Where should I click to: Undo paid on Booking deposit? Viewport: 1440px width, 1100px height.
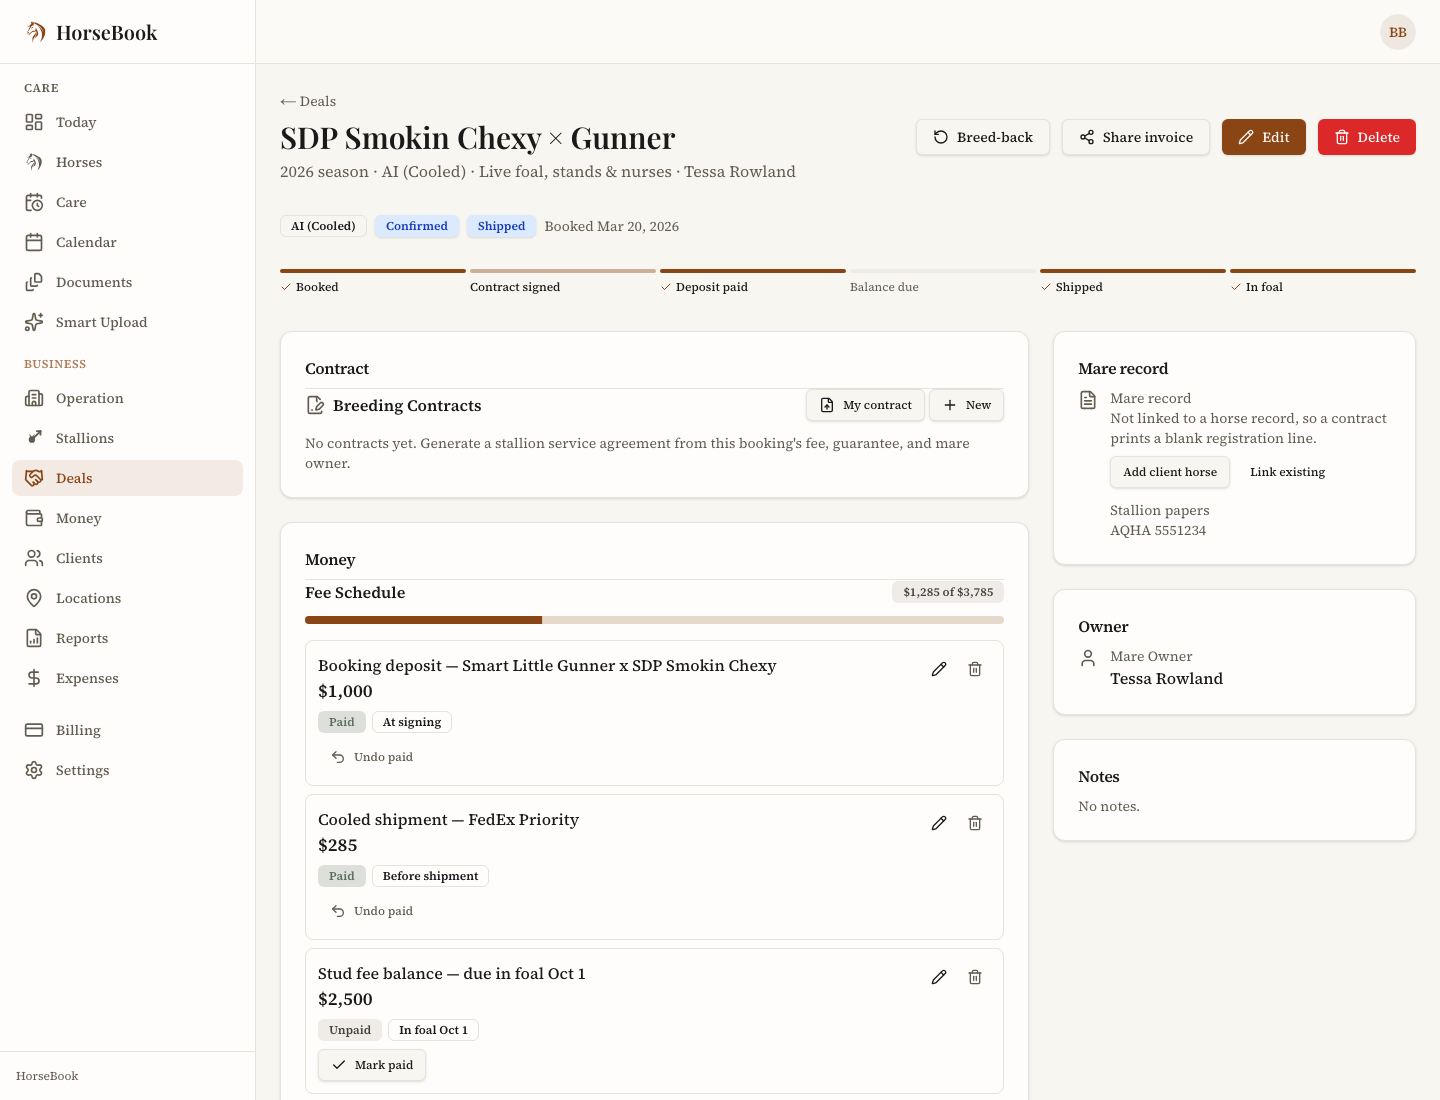(x=372, y=757)
